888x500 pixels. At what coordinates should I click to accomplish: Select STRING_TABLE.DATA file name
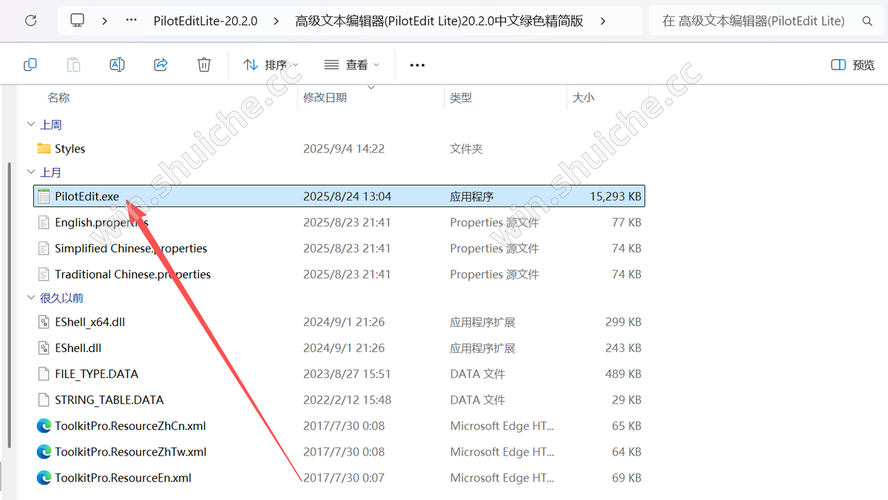(109, 400)
